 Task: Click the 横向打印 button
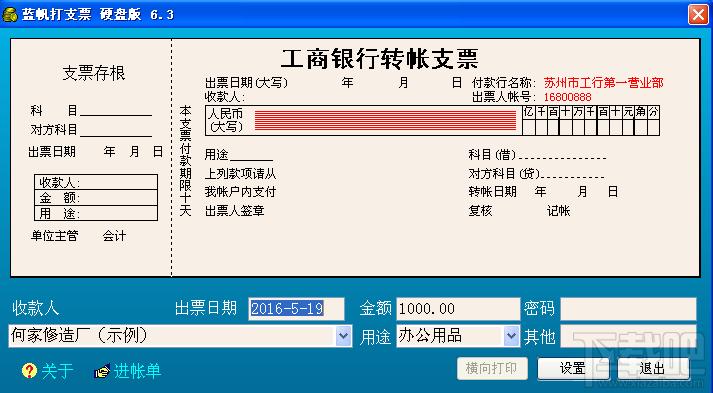coord(492,368)
